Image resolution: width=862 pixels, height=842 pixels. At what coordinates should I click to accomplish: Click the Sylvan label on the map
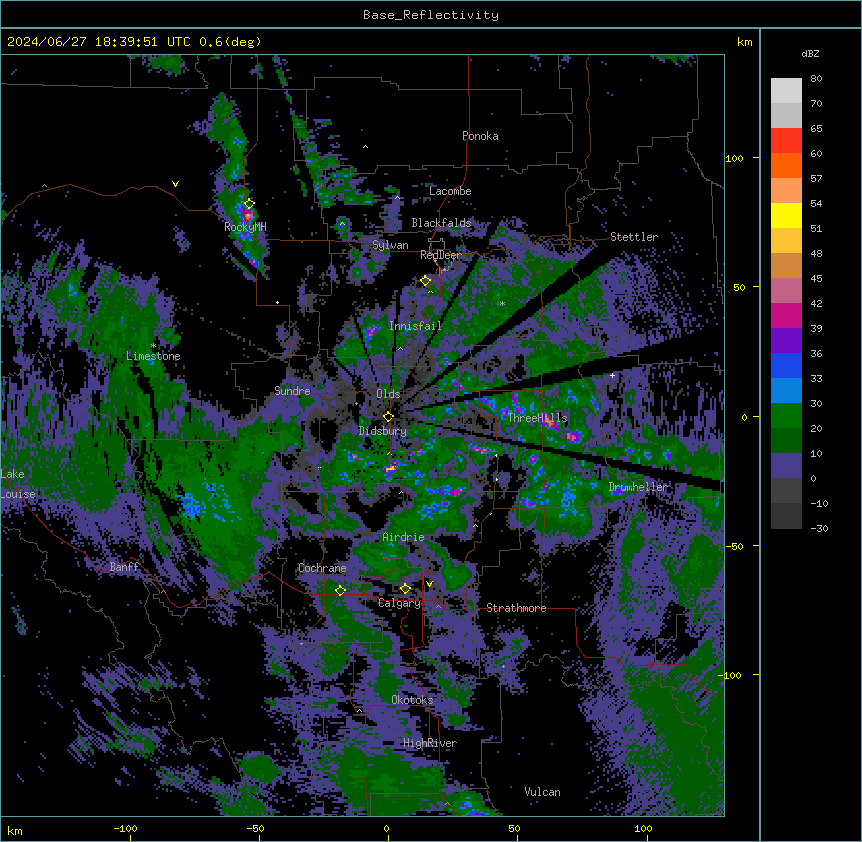click(x=390, y=245)
